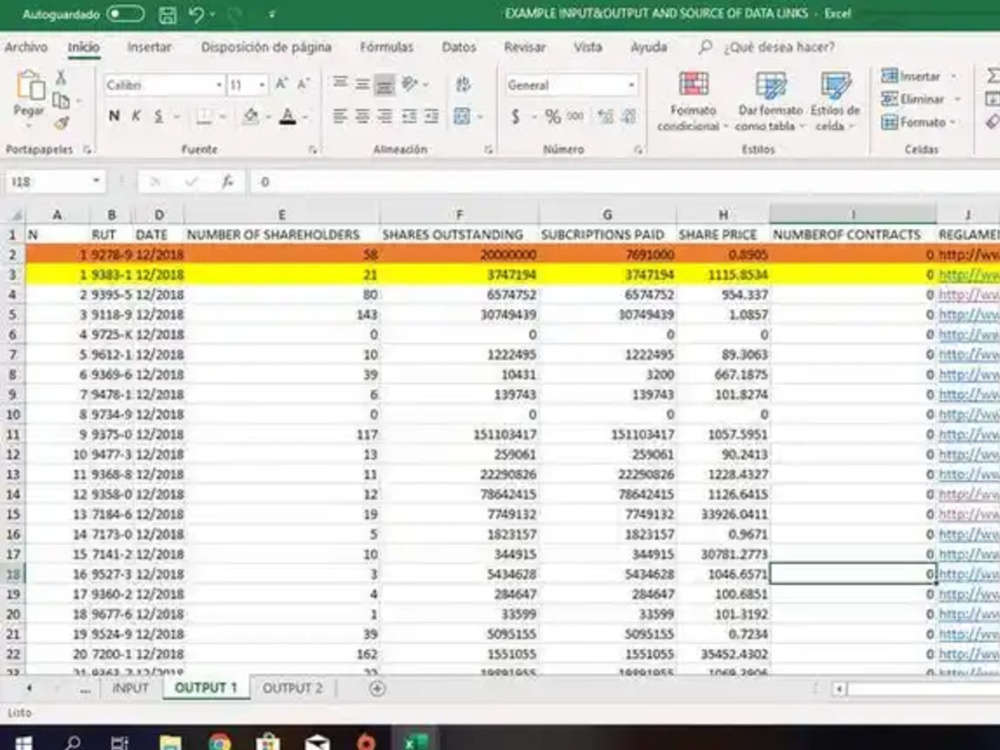Click the Cut scissors icon
1000x750 pixels.
click(x=61, y=78)
